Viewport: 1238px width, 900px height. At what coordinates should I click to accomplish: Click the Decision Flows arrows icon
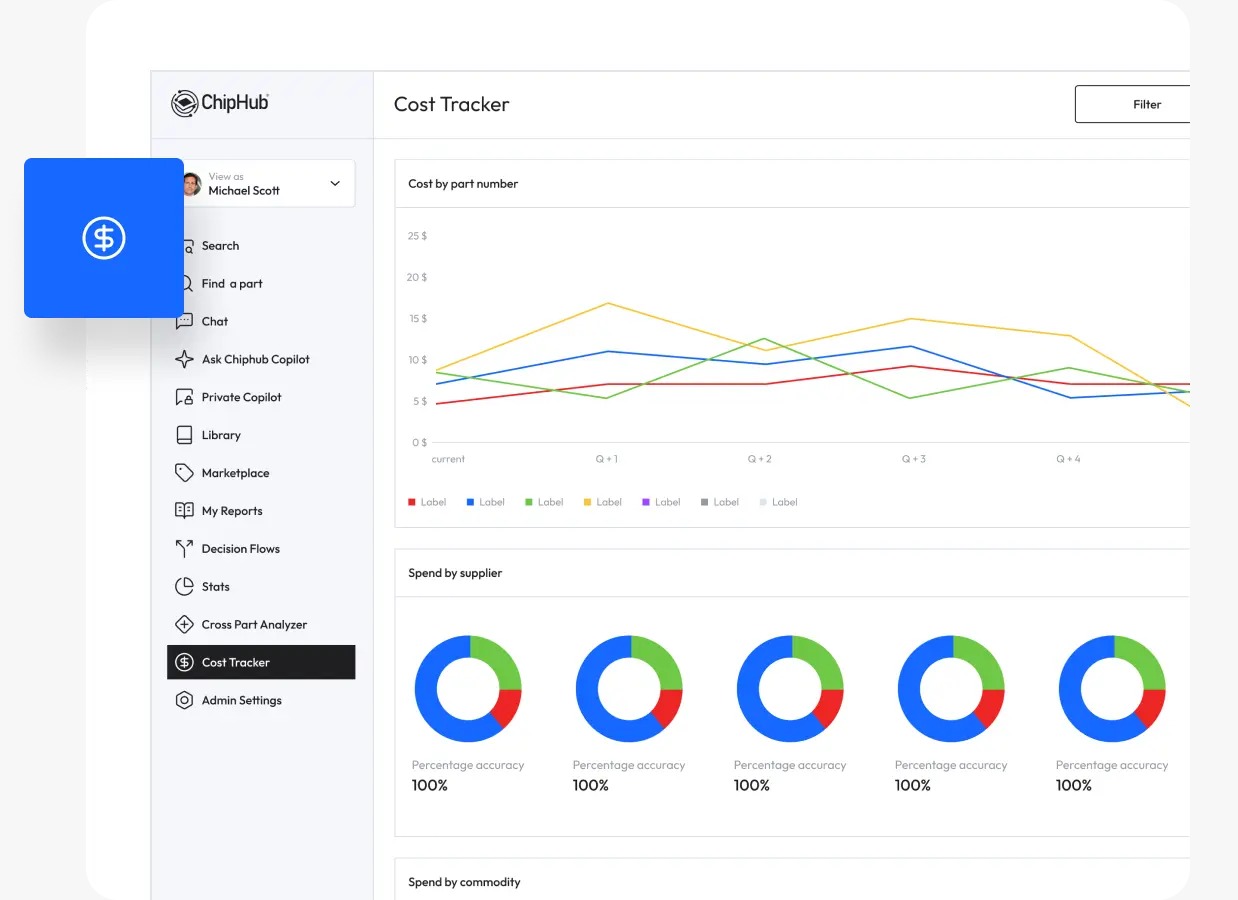click(x=184, y=549)
